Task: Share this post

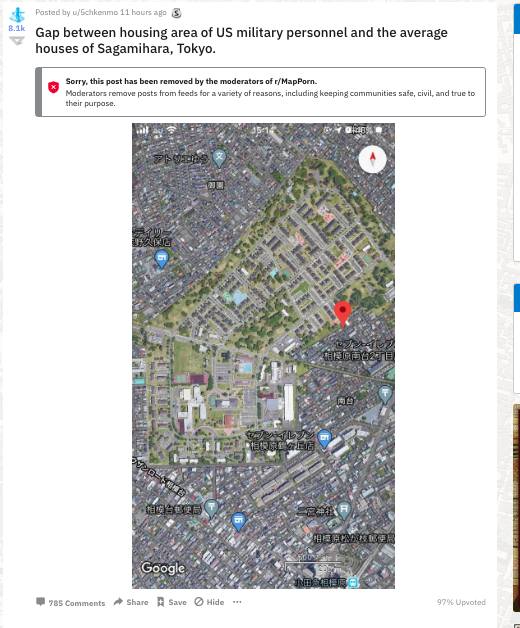Action: coord(131,602)
